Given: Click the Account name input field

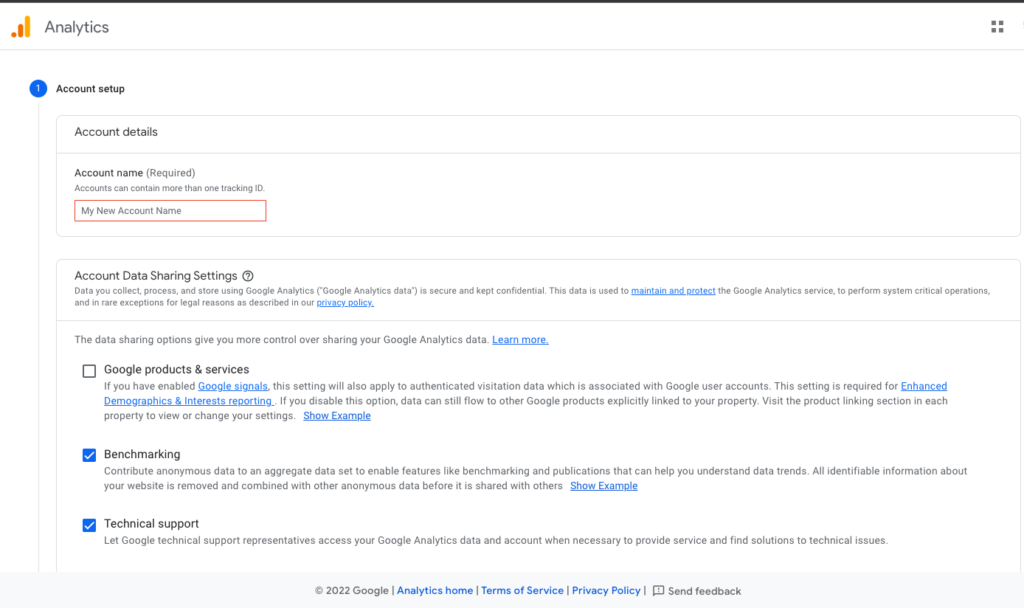Looking at the screenshot, I should click(170, 211).
